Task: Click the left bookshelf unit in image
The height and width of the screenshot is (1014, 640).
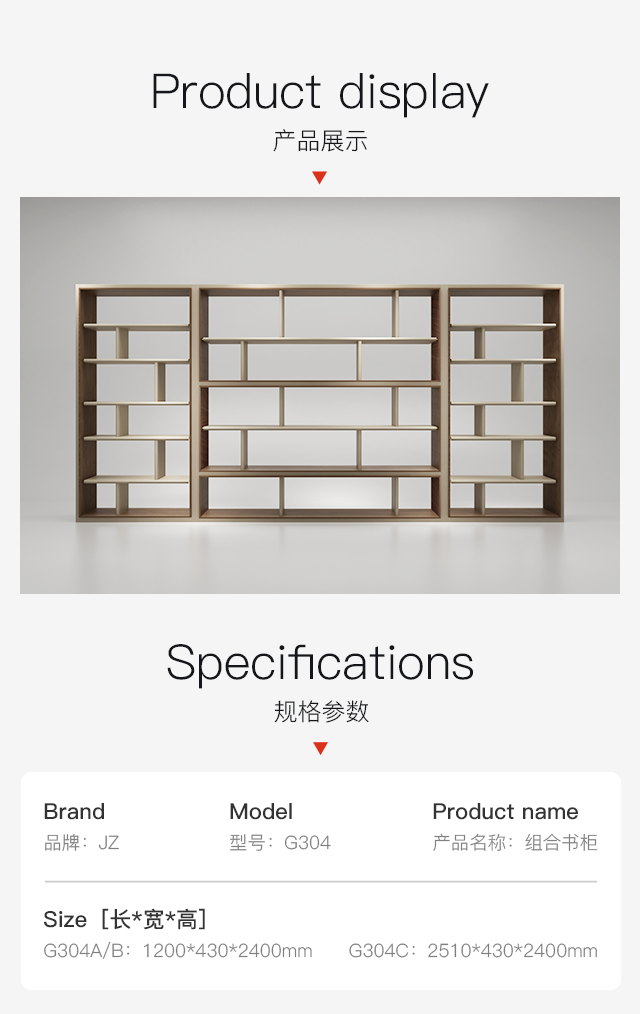Action: point(134,402)
